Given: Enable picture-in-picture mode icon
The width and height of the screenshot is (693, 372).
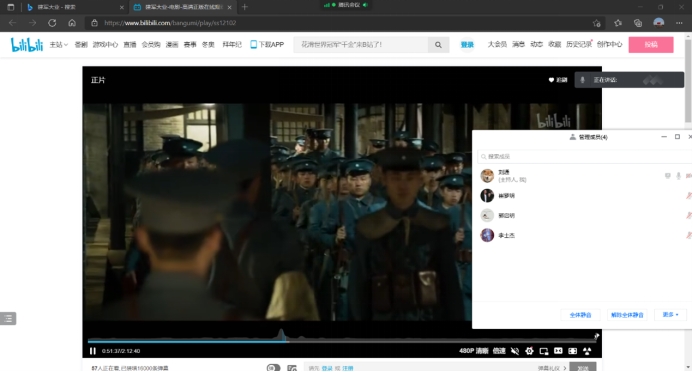Looking at the screenshot, I should tap(544, 351).
